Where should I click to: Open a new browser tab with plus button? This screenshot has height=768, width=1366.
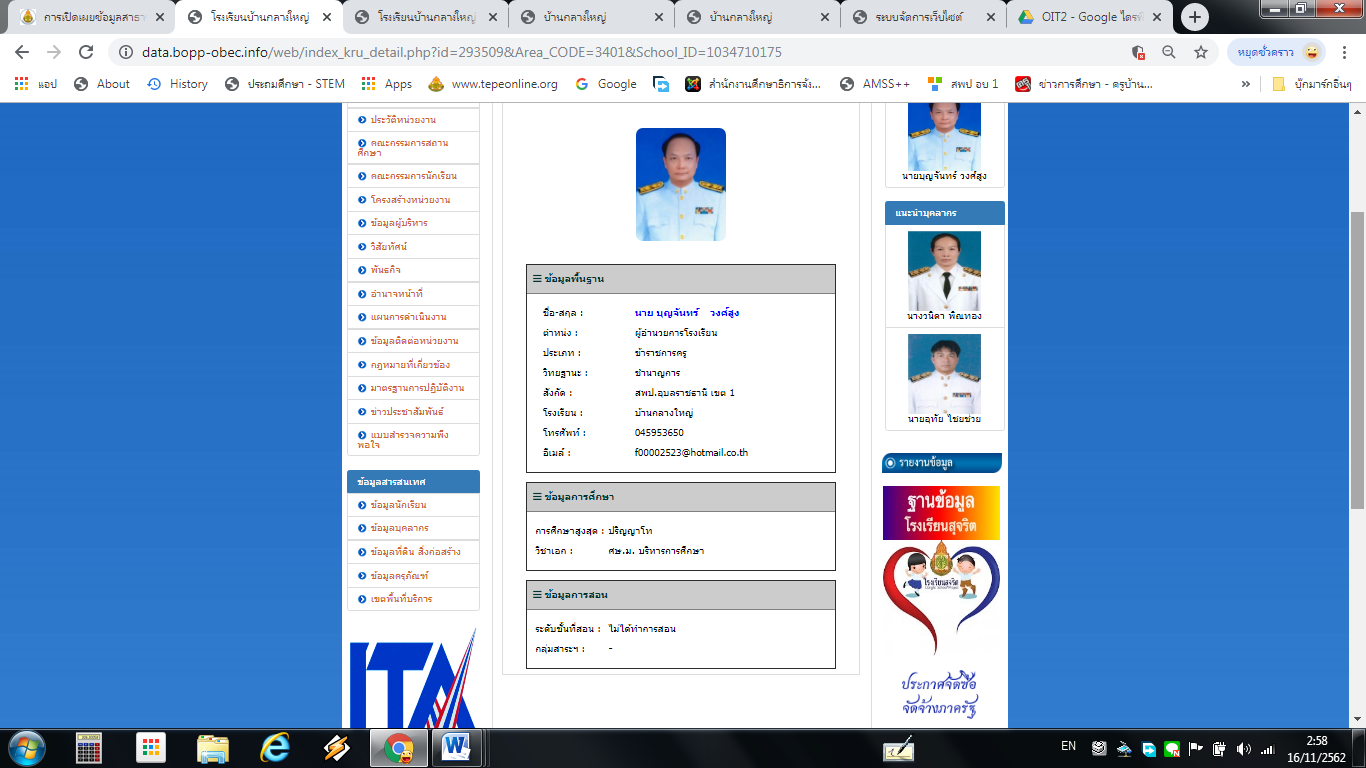(1195, 17)
